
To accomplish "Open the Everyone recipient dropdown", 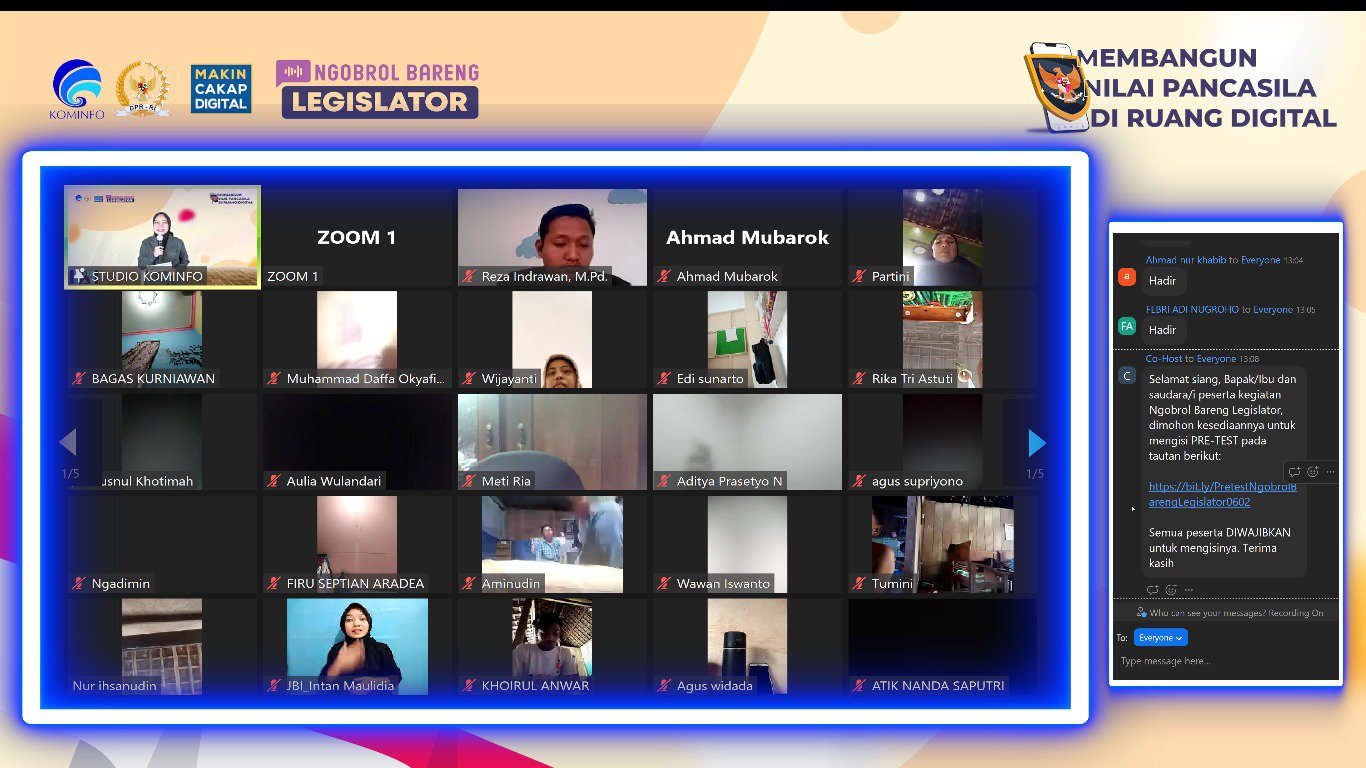I will 1160,637.
